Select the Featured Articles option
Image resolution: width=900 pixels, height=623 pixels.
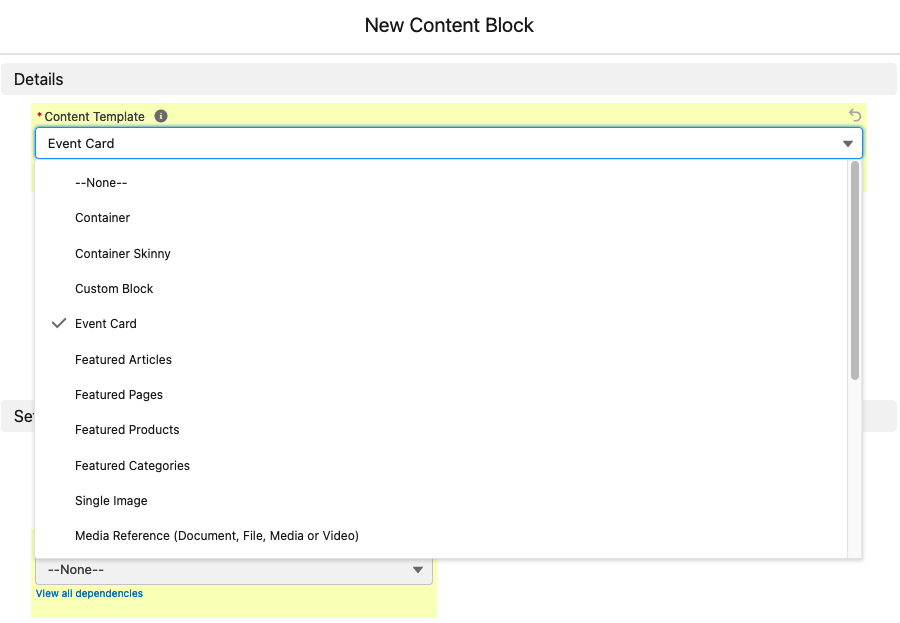(x=123, y=359)
